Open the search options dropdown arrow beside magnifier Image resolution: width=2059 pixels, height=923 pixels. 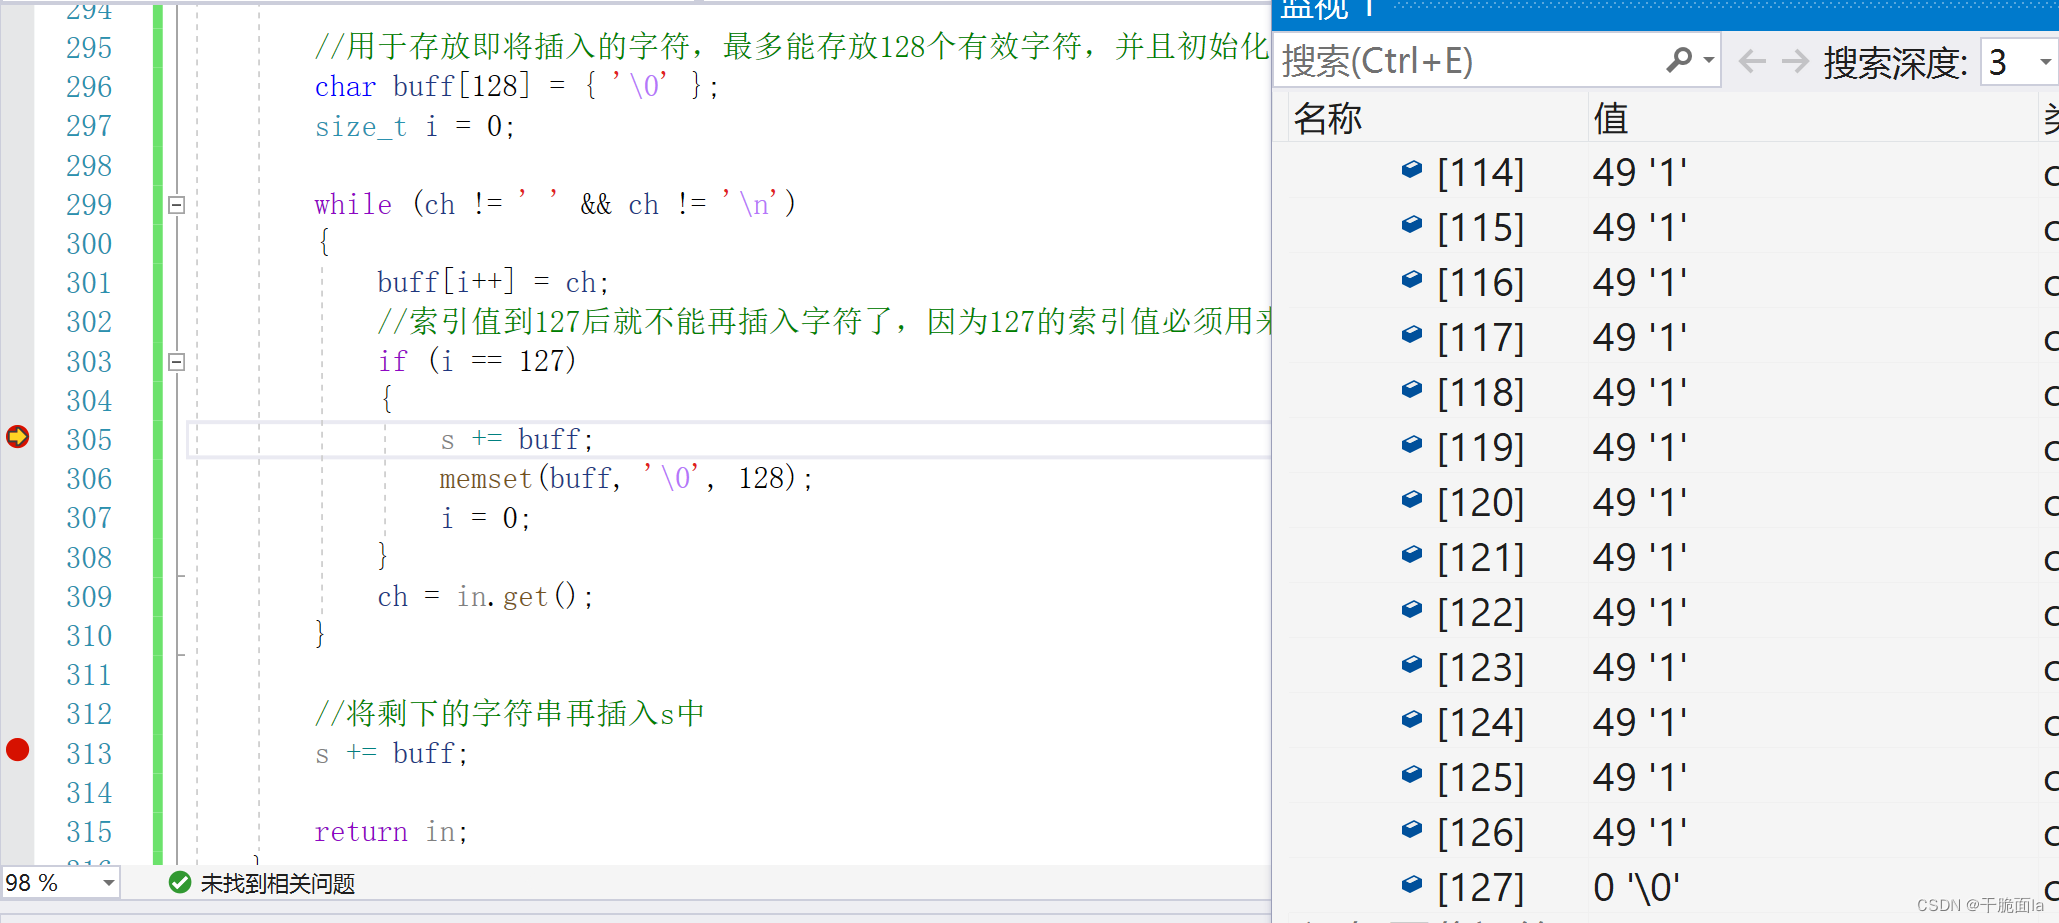[1709, 61]
